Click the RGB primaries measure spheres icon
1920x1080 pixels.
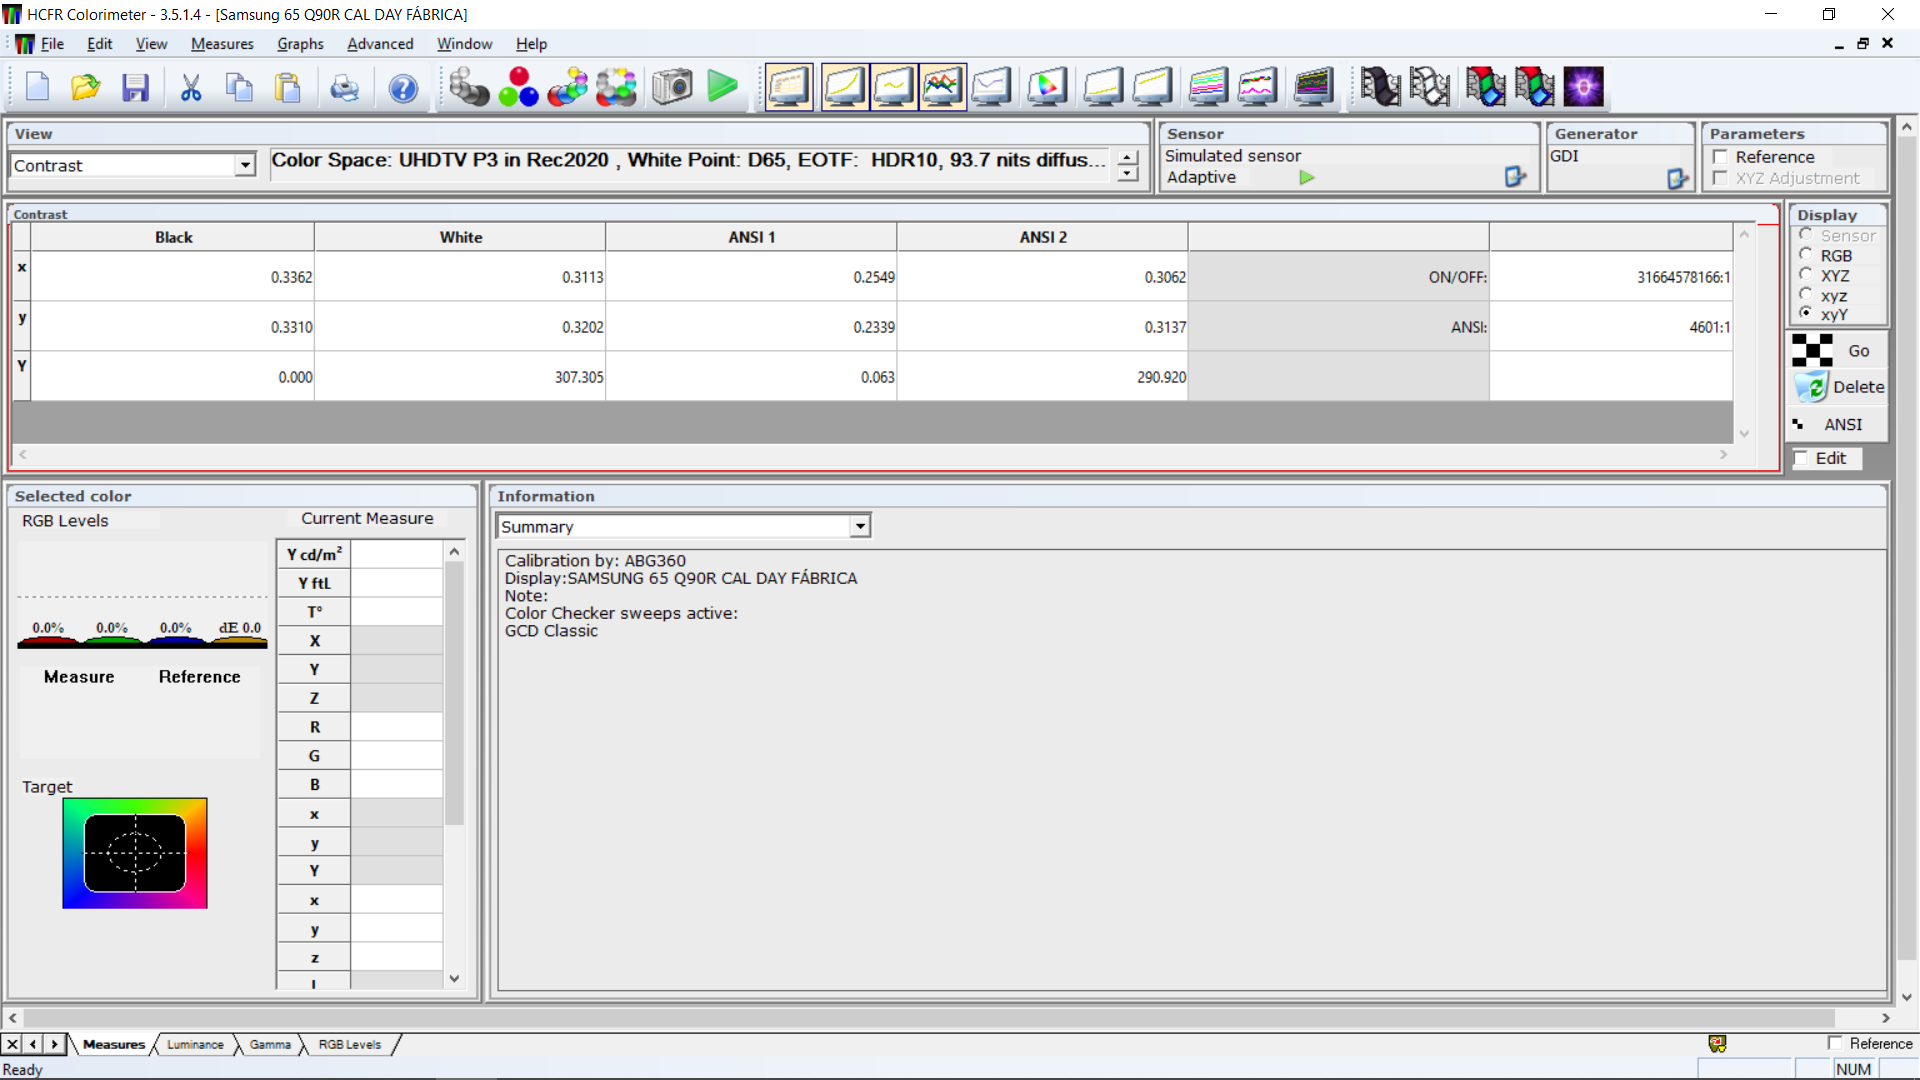[518, 88]
